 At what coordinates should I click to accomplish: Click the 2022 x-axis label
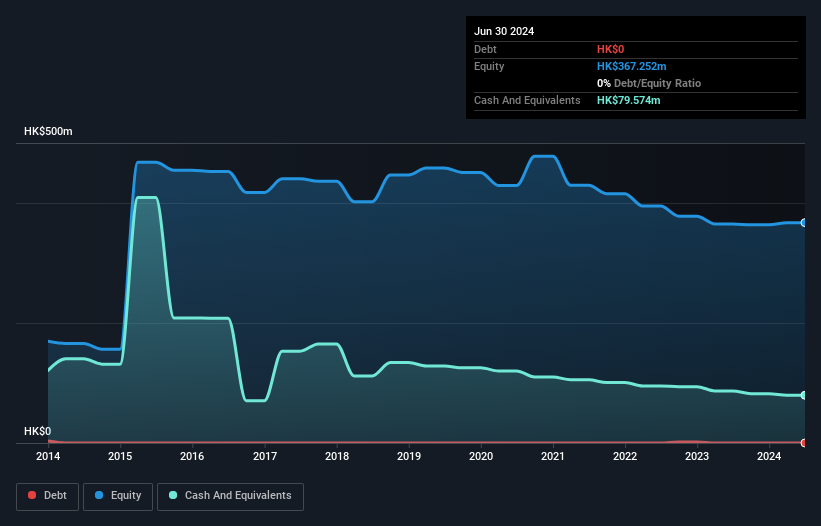point(625,456)
